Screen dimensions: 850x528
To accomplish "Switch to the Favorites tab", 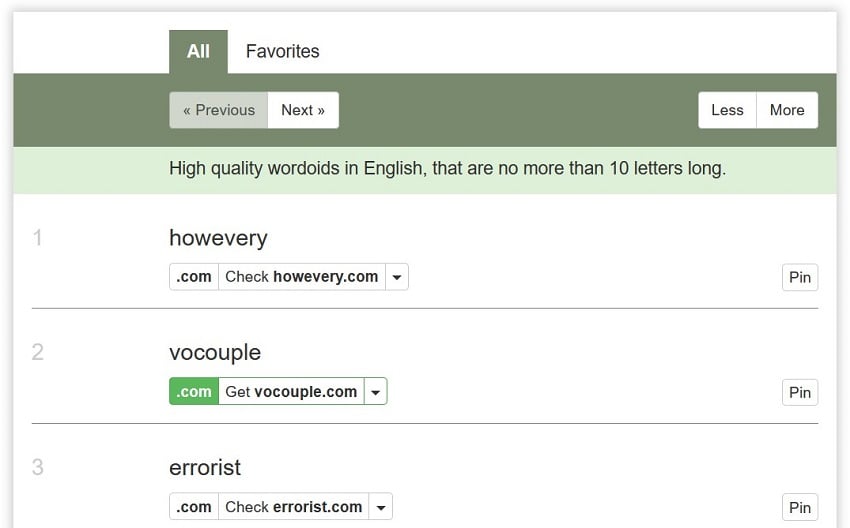I will [282, 51].
